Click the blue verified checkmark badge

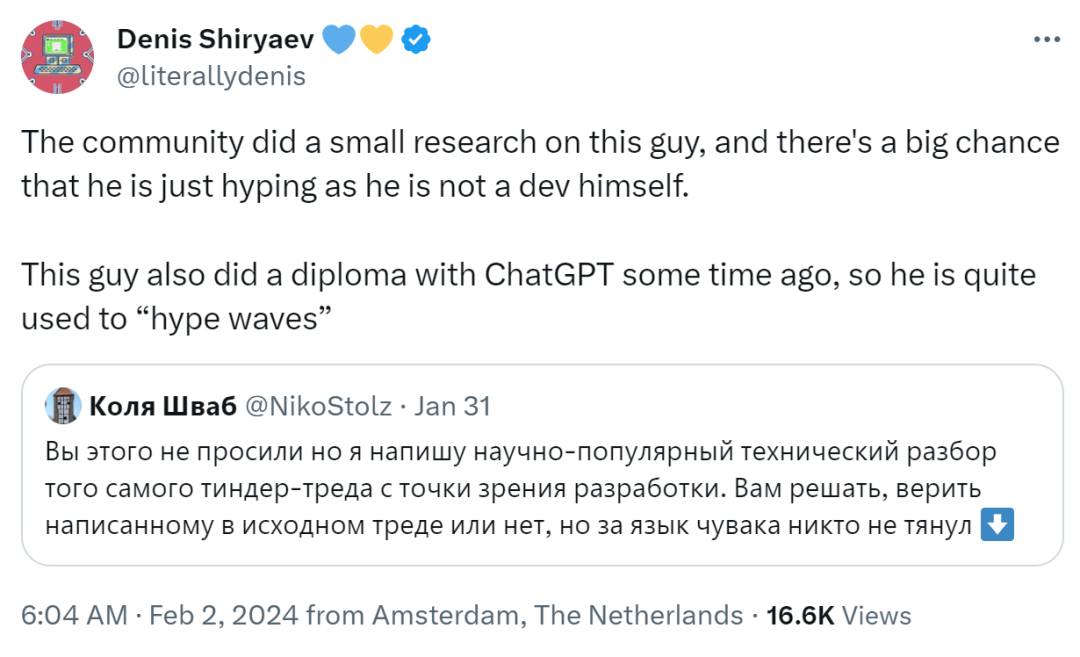click(416, 40)
